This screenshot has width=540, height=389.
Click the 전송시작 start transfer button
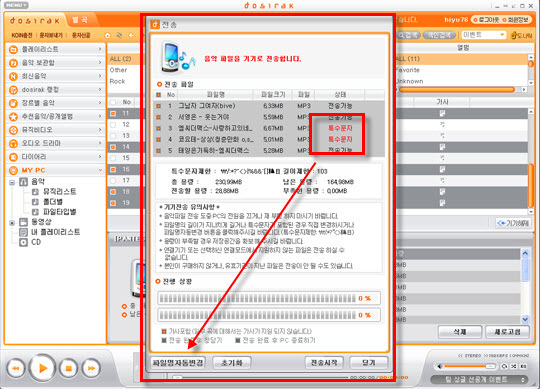pos(324,363)
